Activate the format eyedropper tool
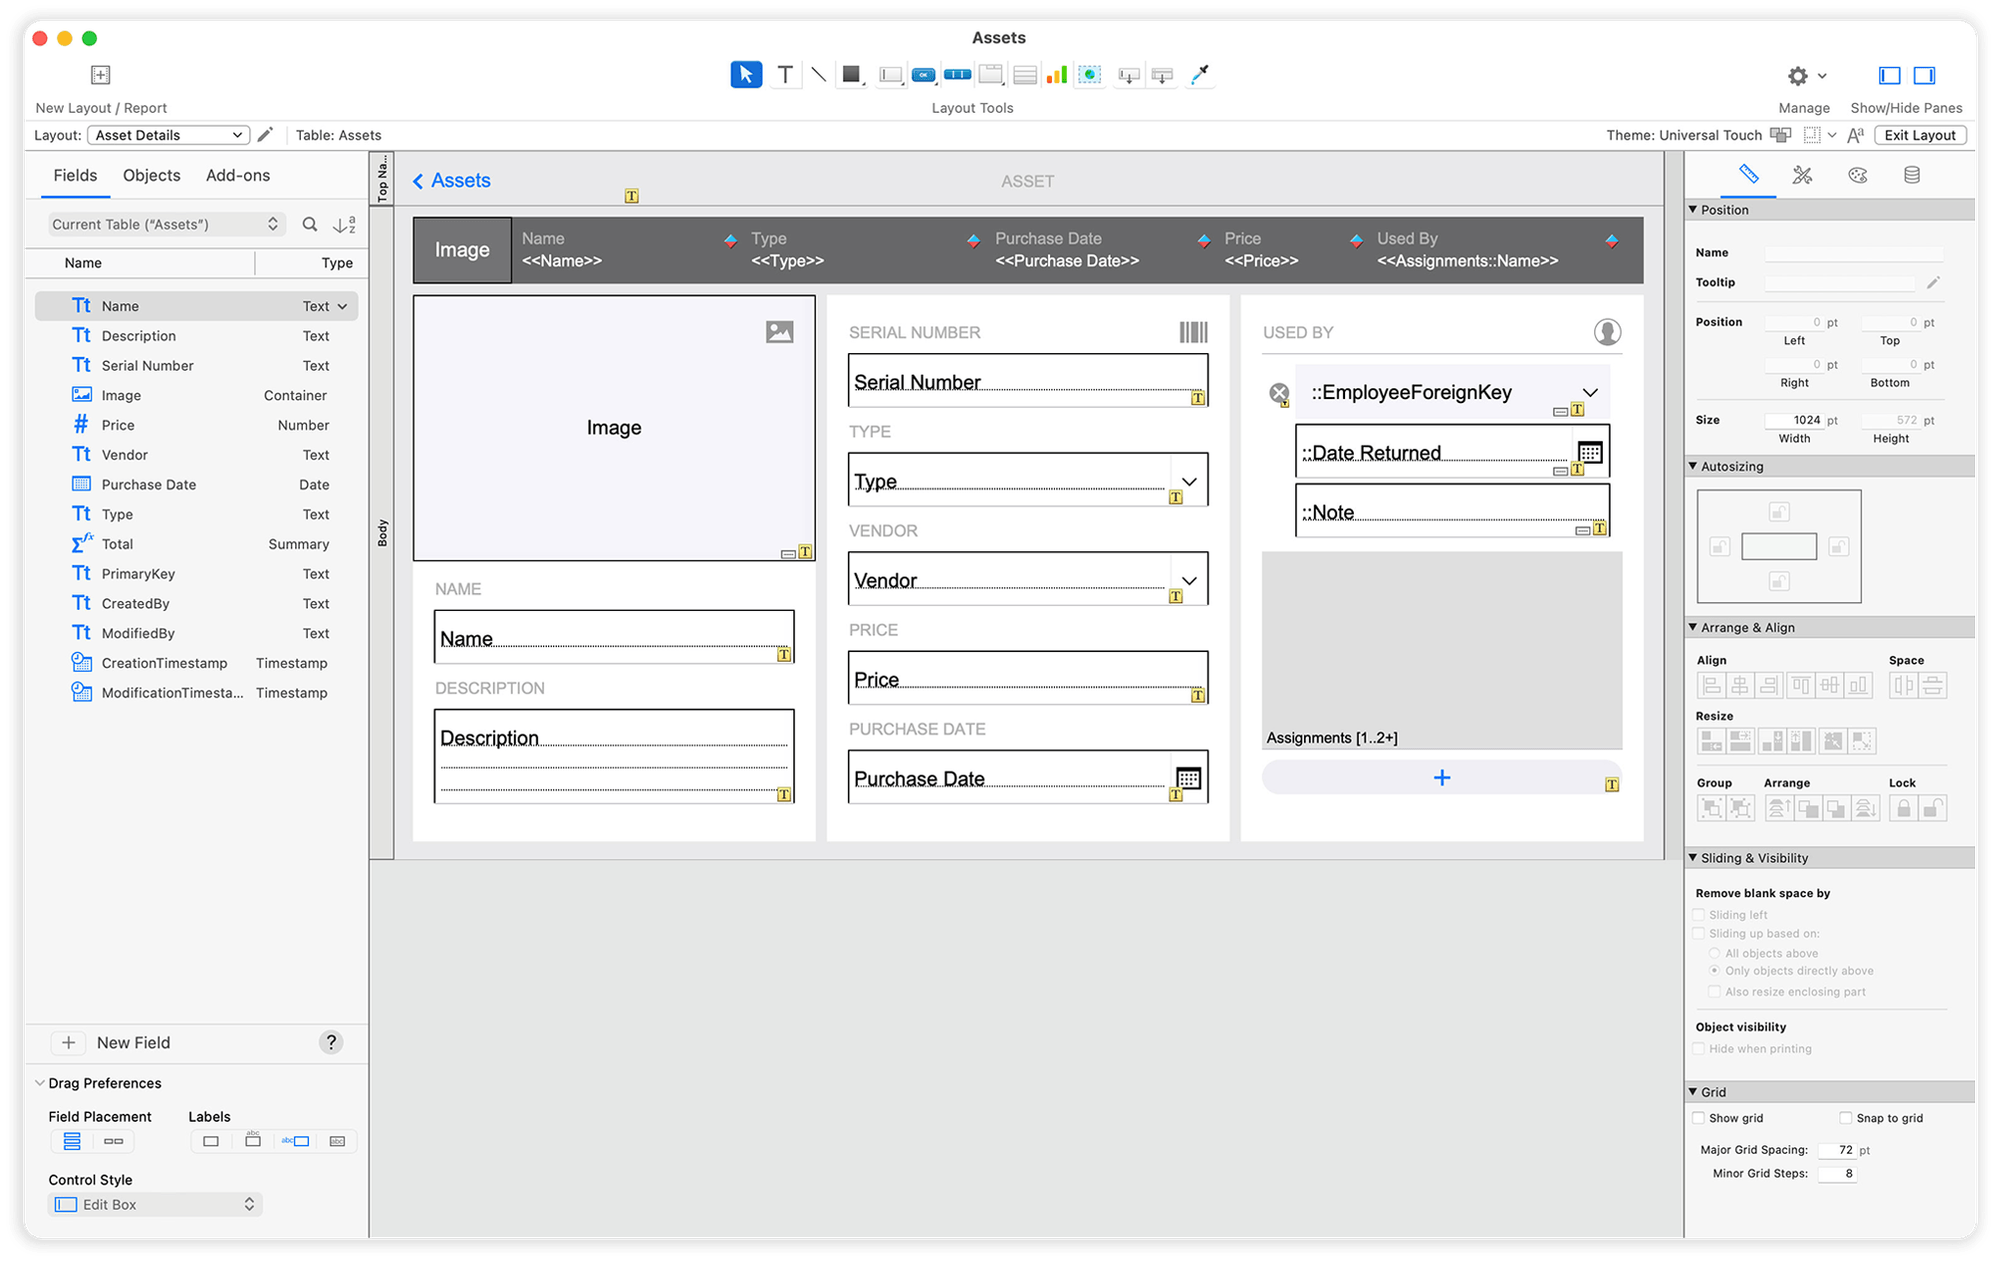 [1199, 74]
